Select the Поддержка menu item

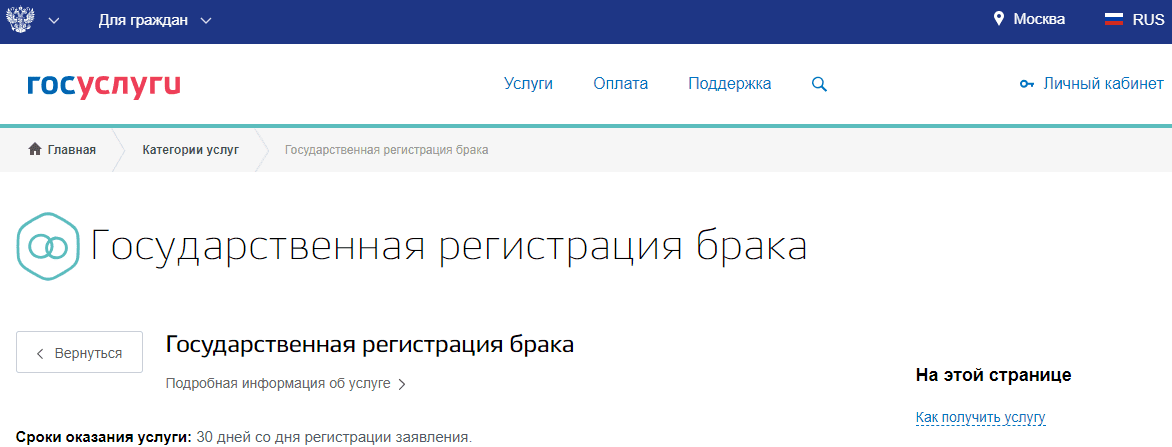(729, 84)
